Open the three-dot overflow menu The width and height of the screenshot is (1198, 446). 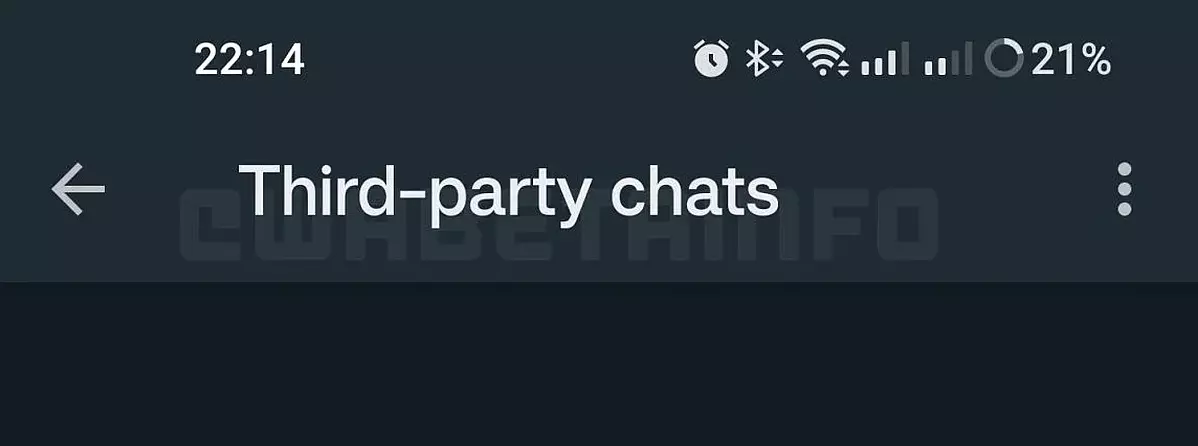[1124, 189]
